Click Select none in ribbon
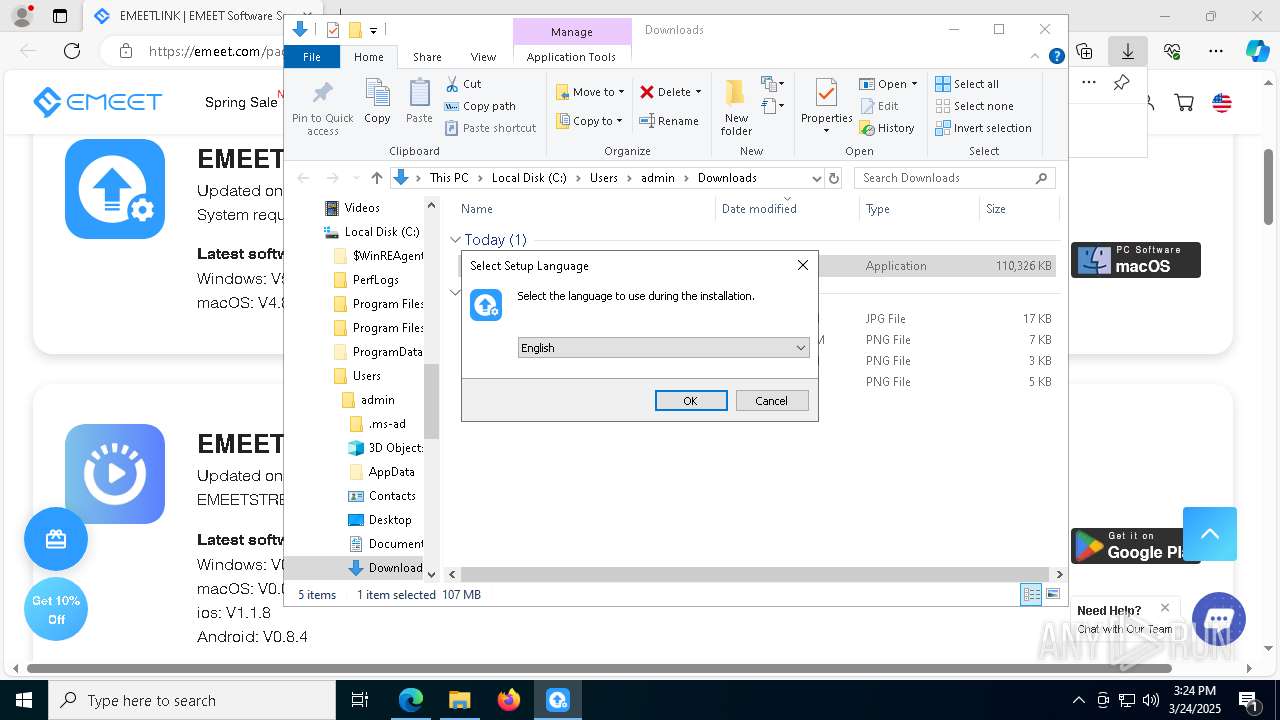The width and height of the screenshot is (1280, 720). click(x=974, y=106)
